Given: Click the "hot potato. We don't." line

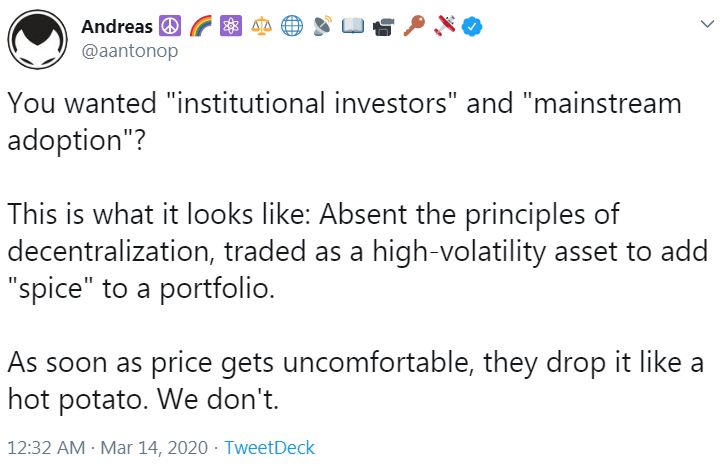Looking at the screenshot, I should [143, 398].
